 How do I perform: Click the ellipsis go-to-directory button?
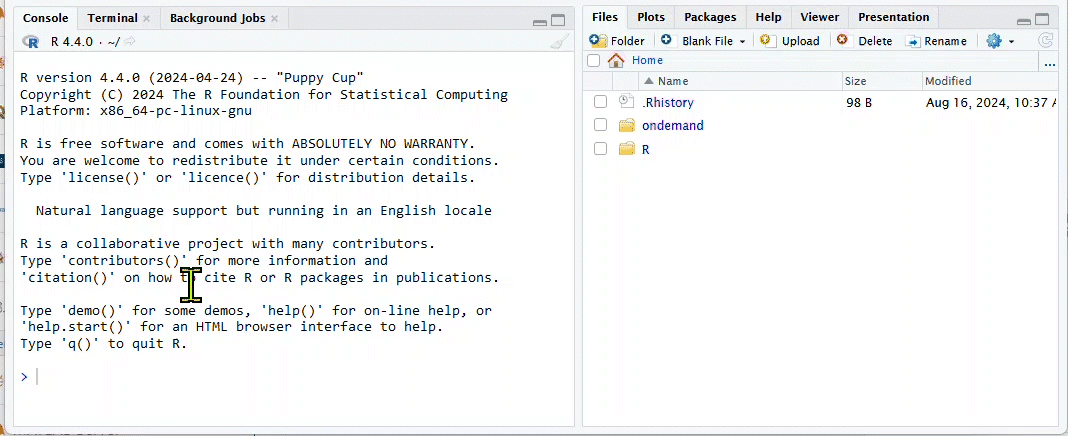click(x=1050, y=64)
